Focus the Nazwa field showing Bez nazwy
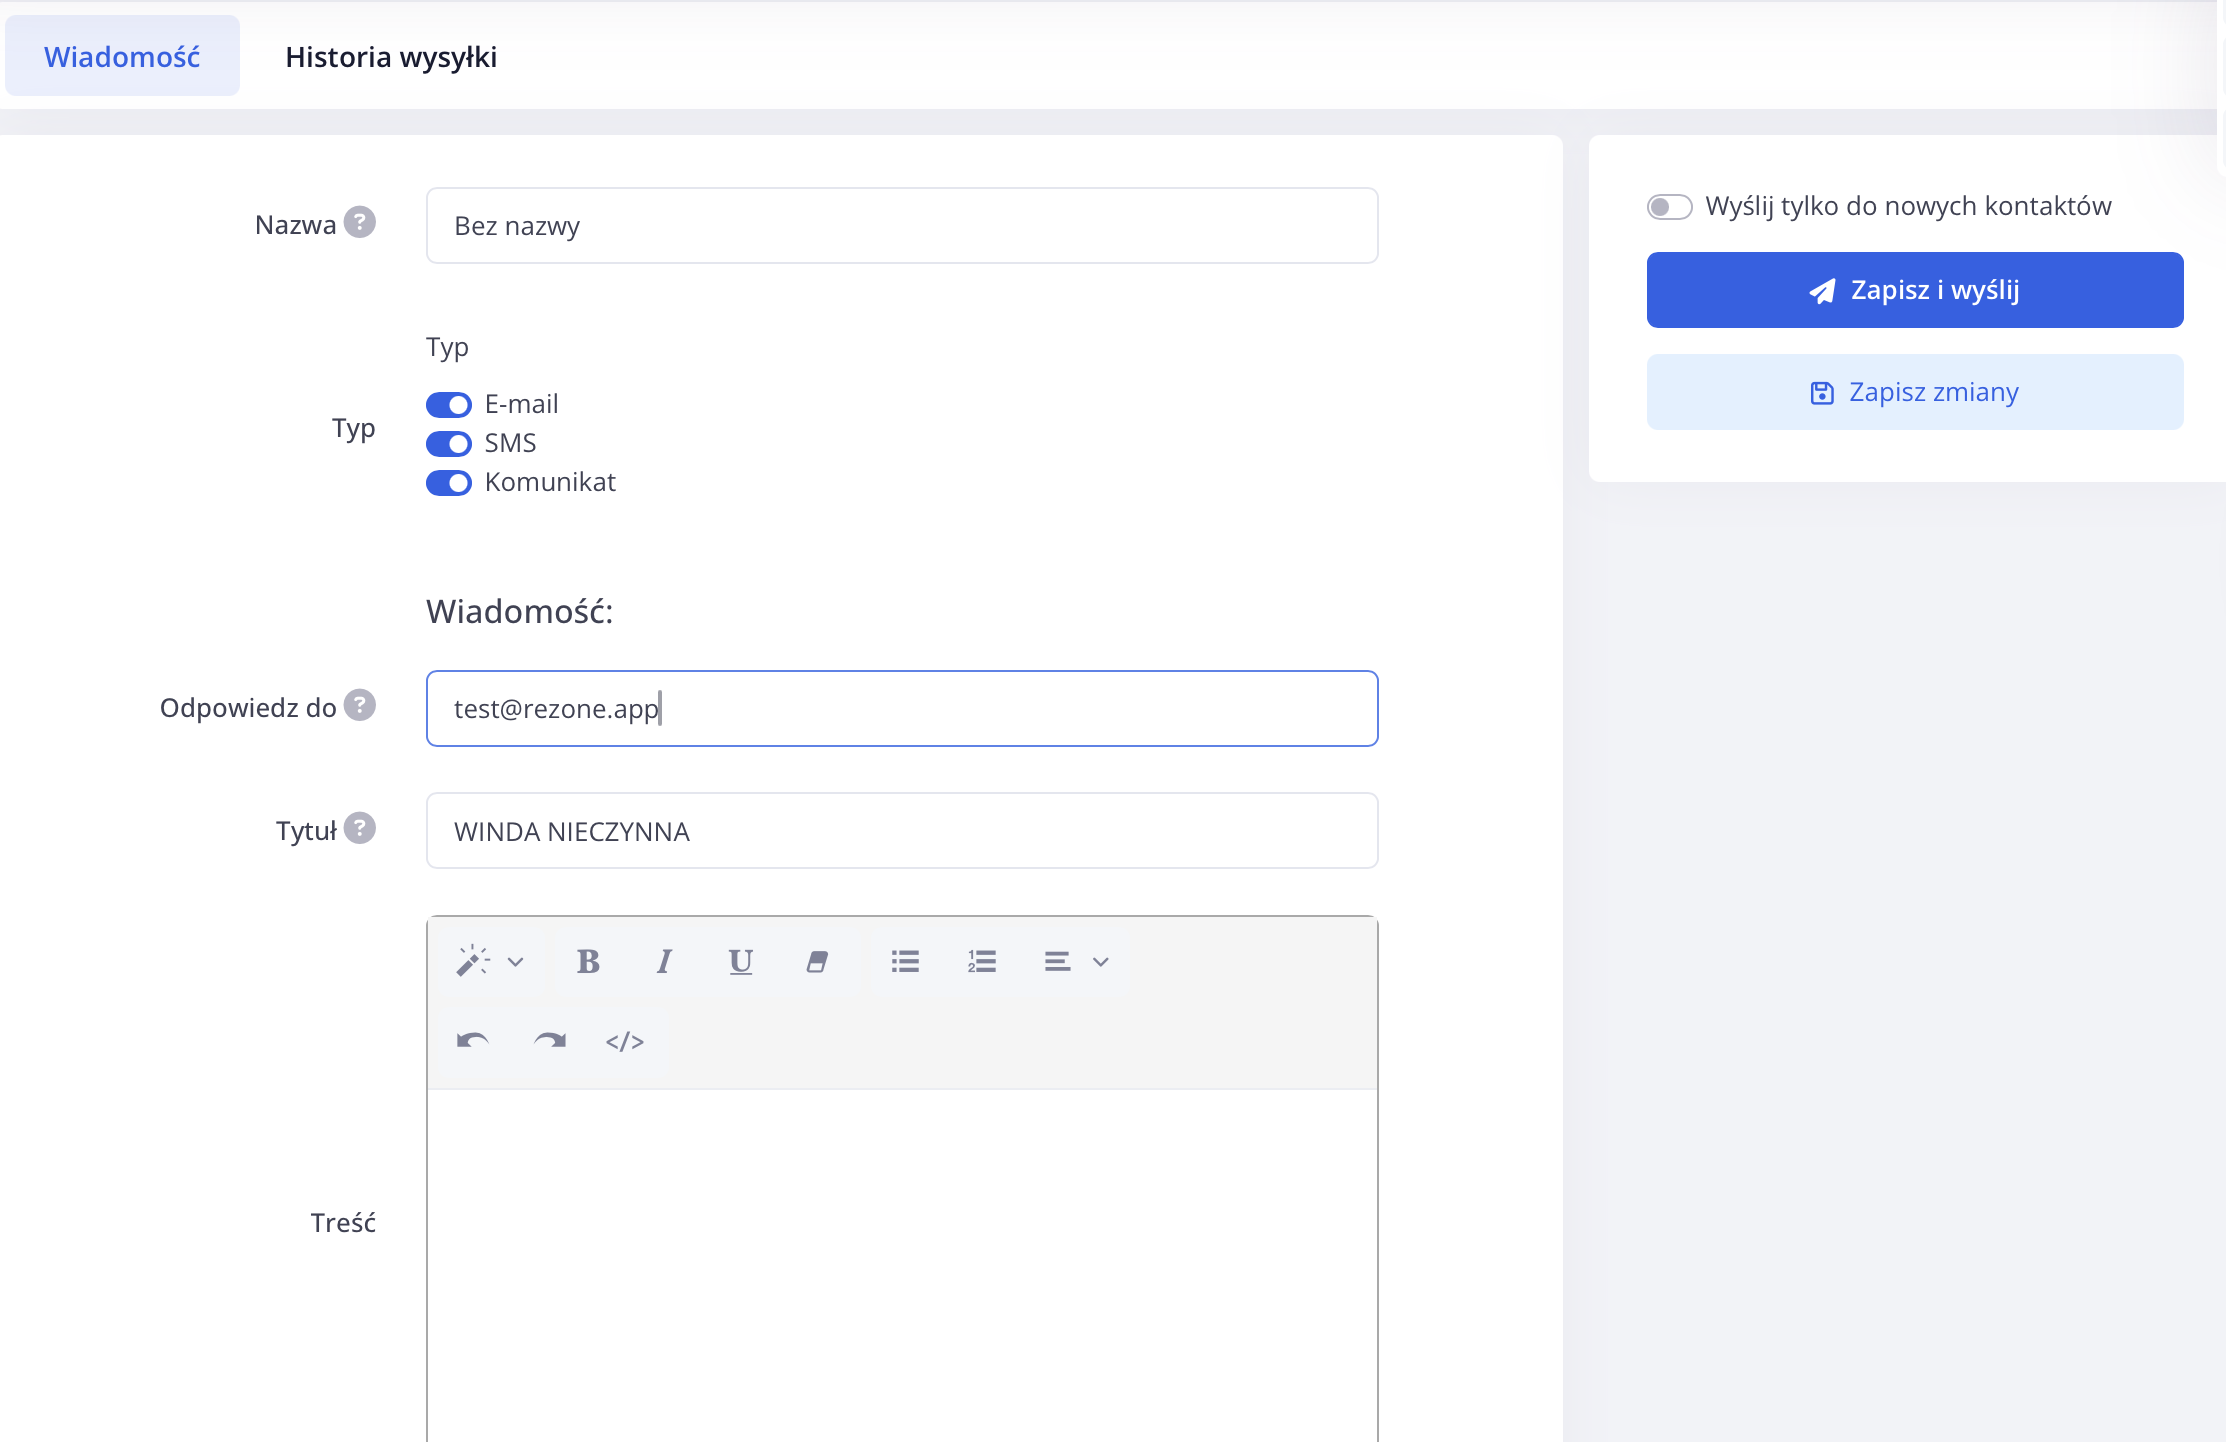Image resolution: width=2226 pixels, height=1442 pixels. (902, 226)
